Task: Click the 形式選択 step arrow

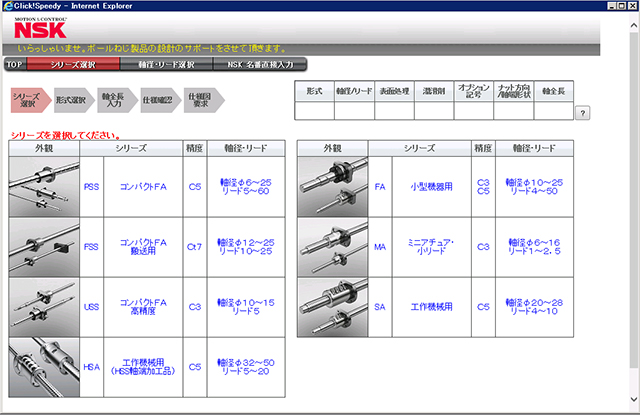Action: (x=74, y=100)
